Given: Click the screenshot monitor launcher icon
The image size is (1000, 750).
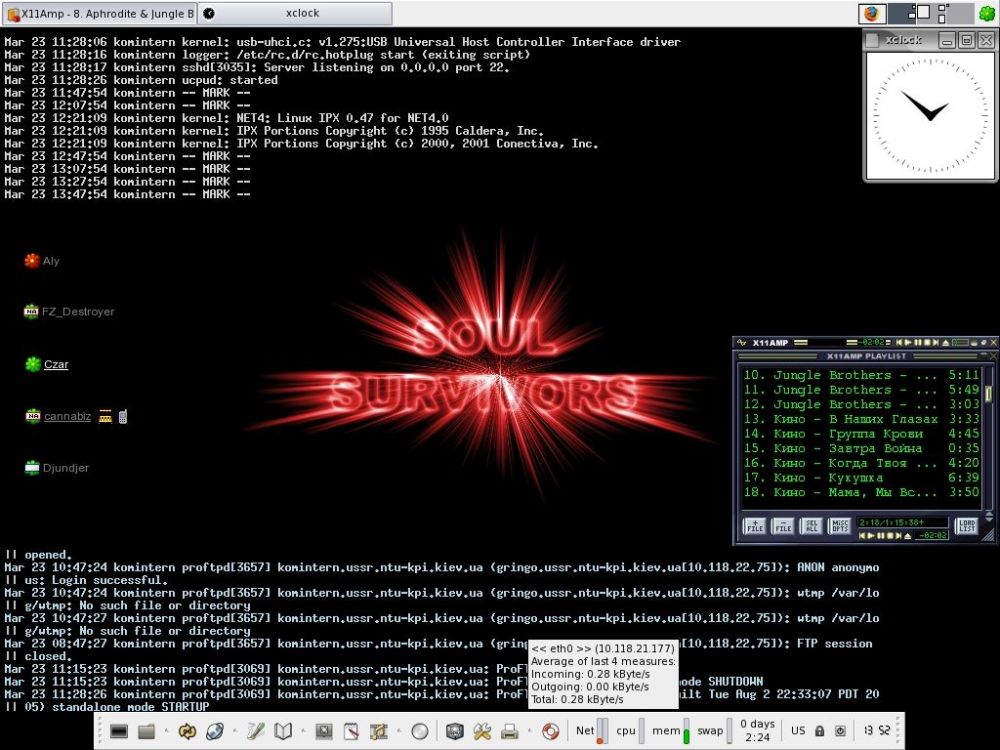Looking at the screenshot, I should click(323, 731).
